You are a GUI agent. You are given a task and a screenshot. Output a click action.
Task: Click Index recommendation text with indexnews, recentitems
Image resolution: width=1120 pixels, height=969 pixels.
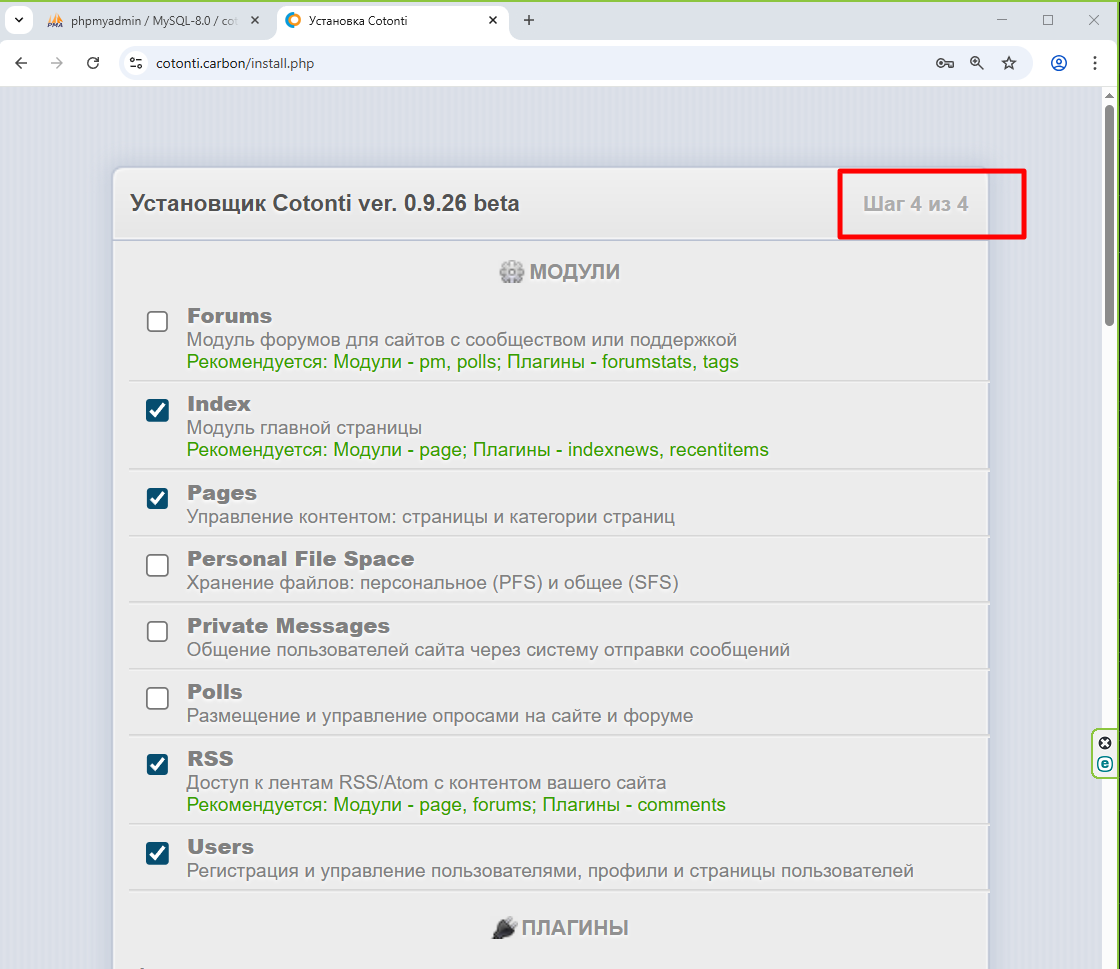[x=478, y=450]
